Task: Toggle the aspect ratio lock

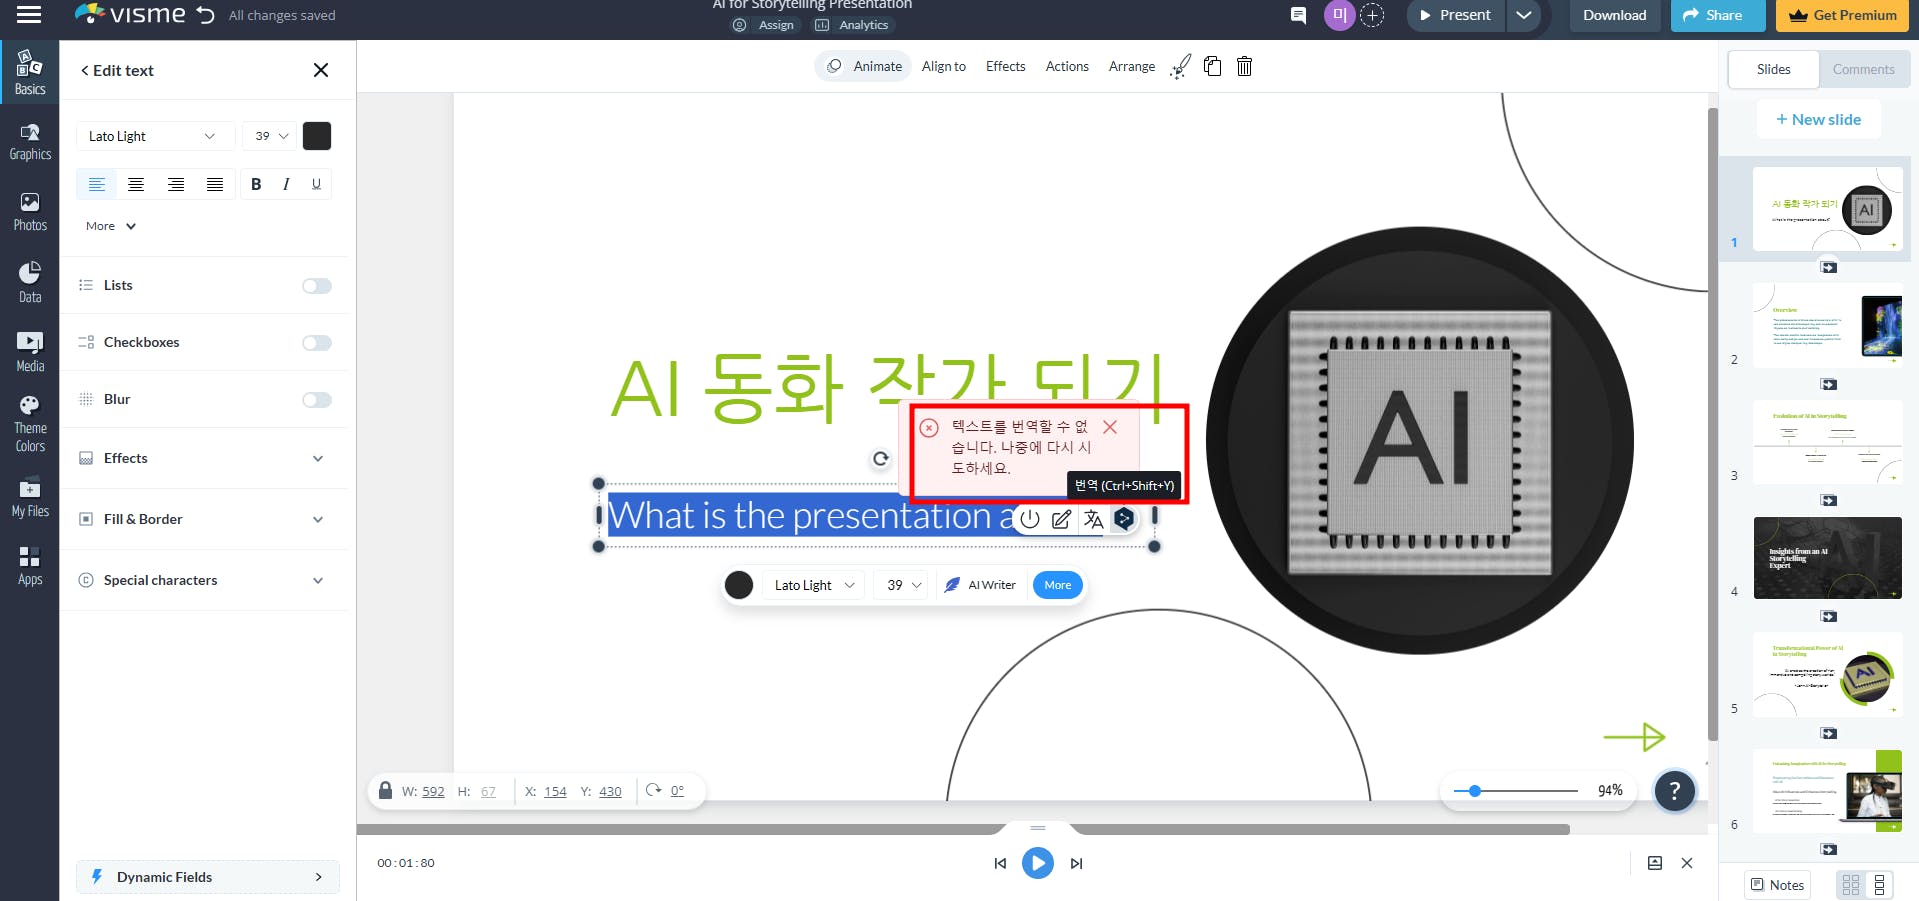Action: [x=385, y=790]
